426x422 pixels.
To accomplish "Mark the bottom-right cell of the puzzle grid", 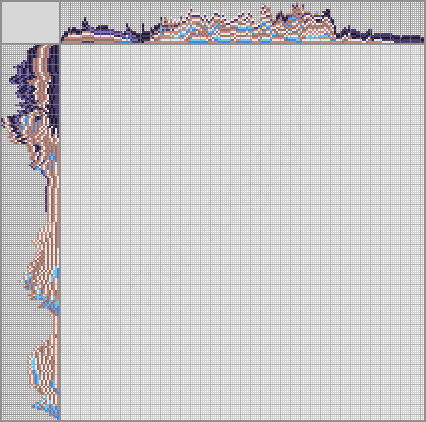I will tap(422, 418).
